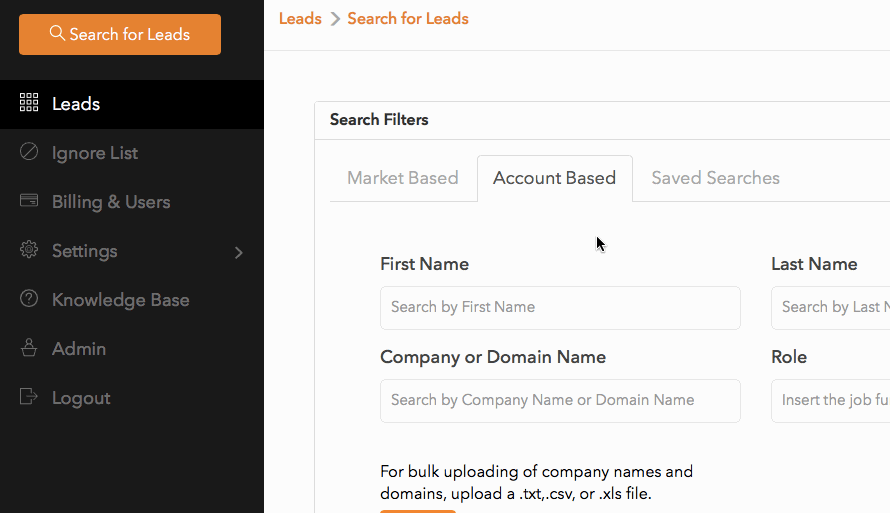Open the Saved Searches tab
This screenshot has width=890, height=513.
click(x=715, y=178)
